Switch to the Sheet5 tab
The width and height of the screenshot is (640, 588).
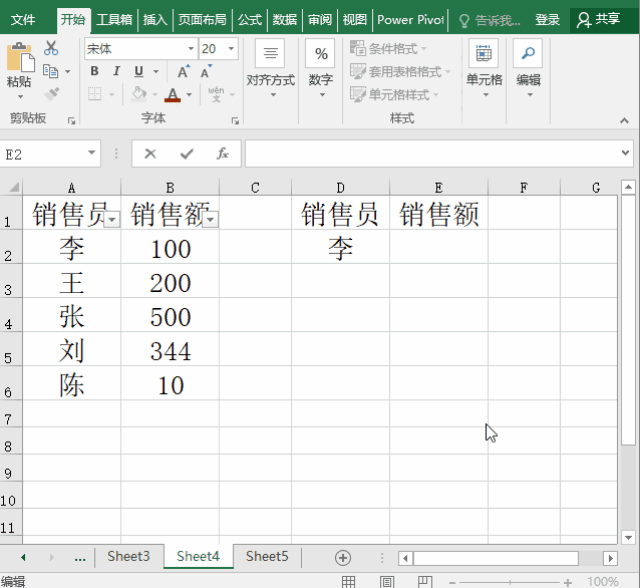point(267,556)
